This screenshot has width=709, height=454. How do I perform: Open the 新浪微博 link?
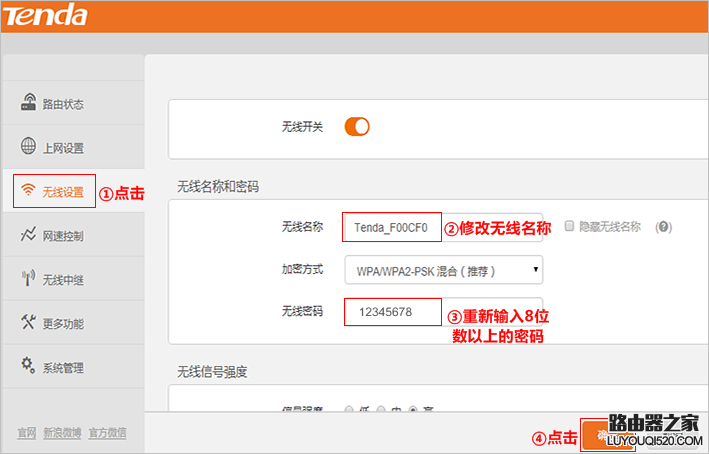[62, 433]
